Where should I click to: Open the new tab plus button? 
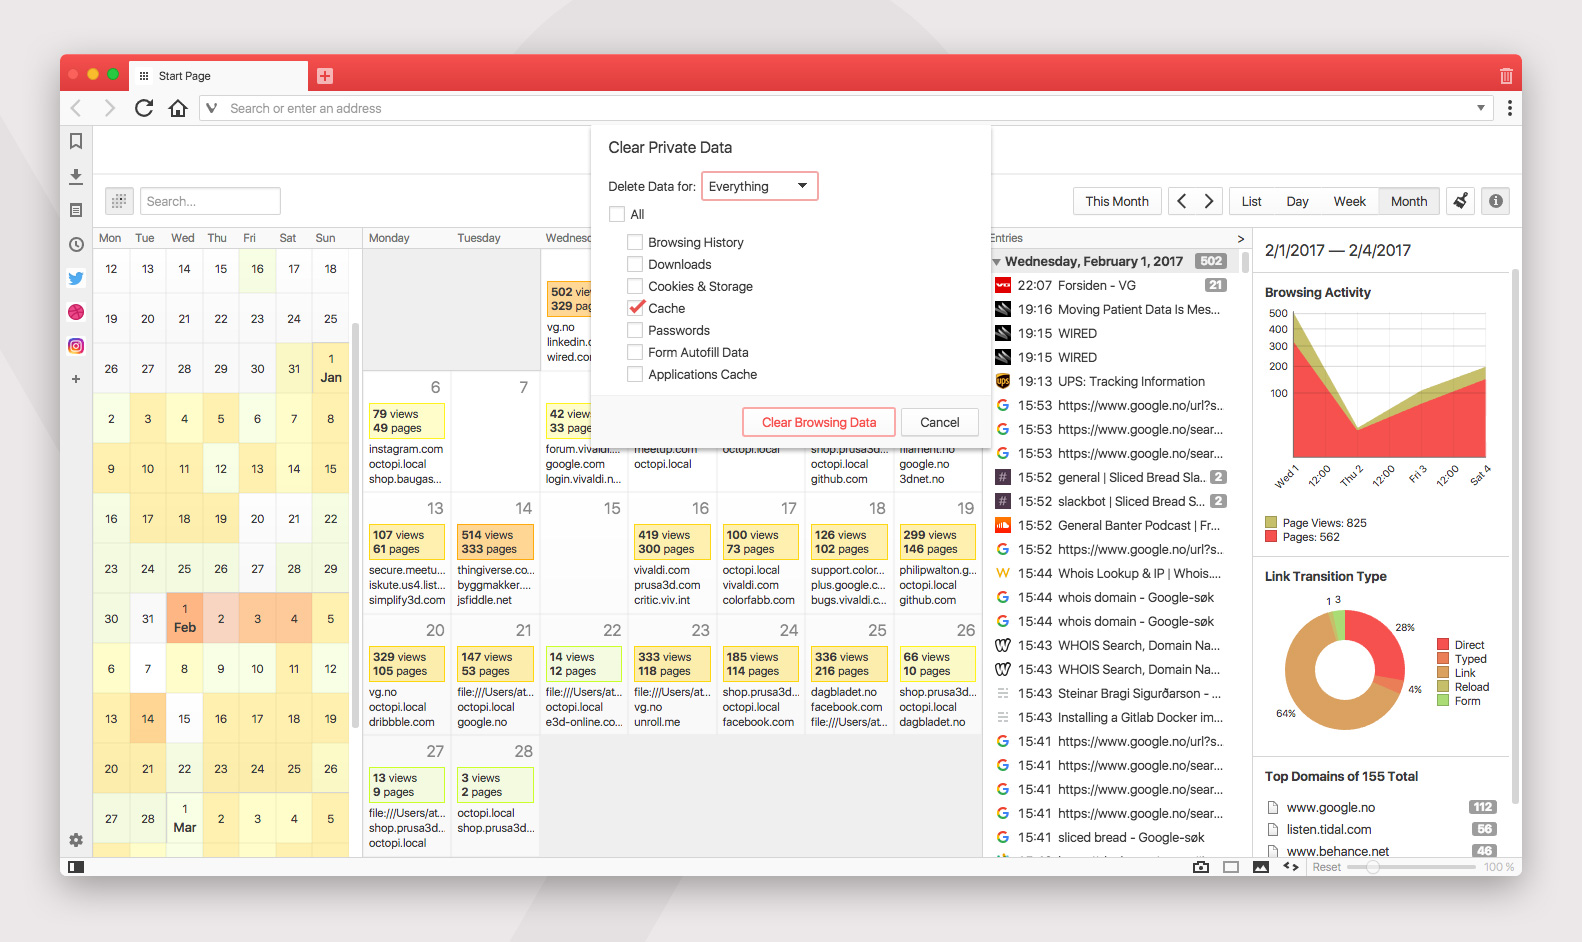point(325,76)
